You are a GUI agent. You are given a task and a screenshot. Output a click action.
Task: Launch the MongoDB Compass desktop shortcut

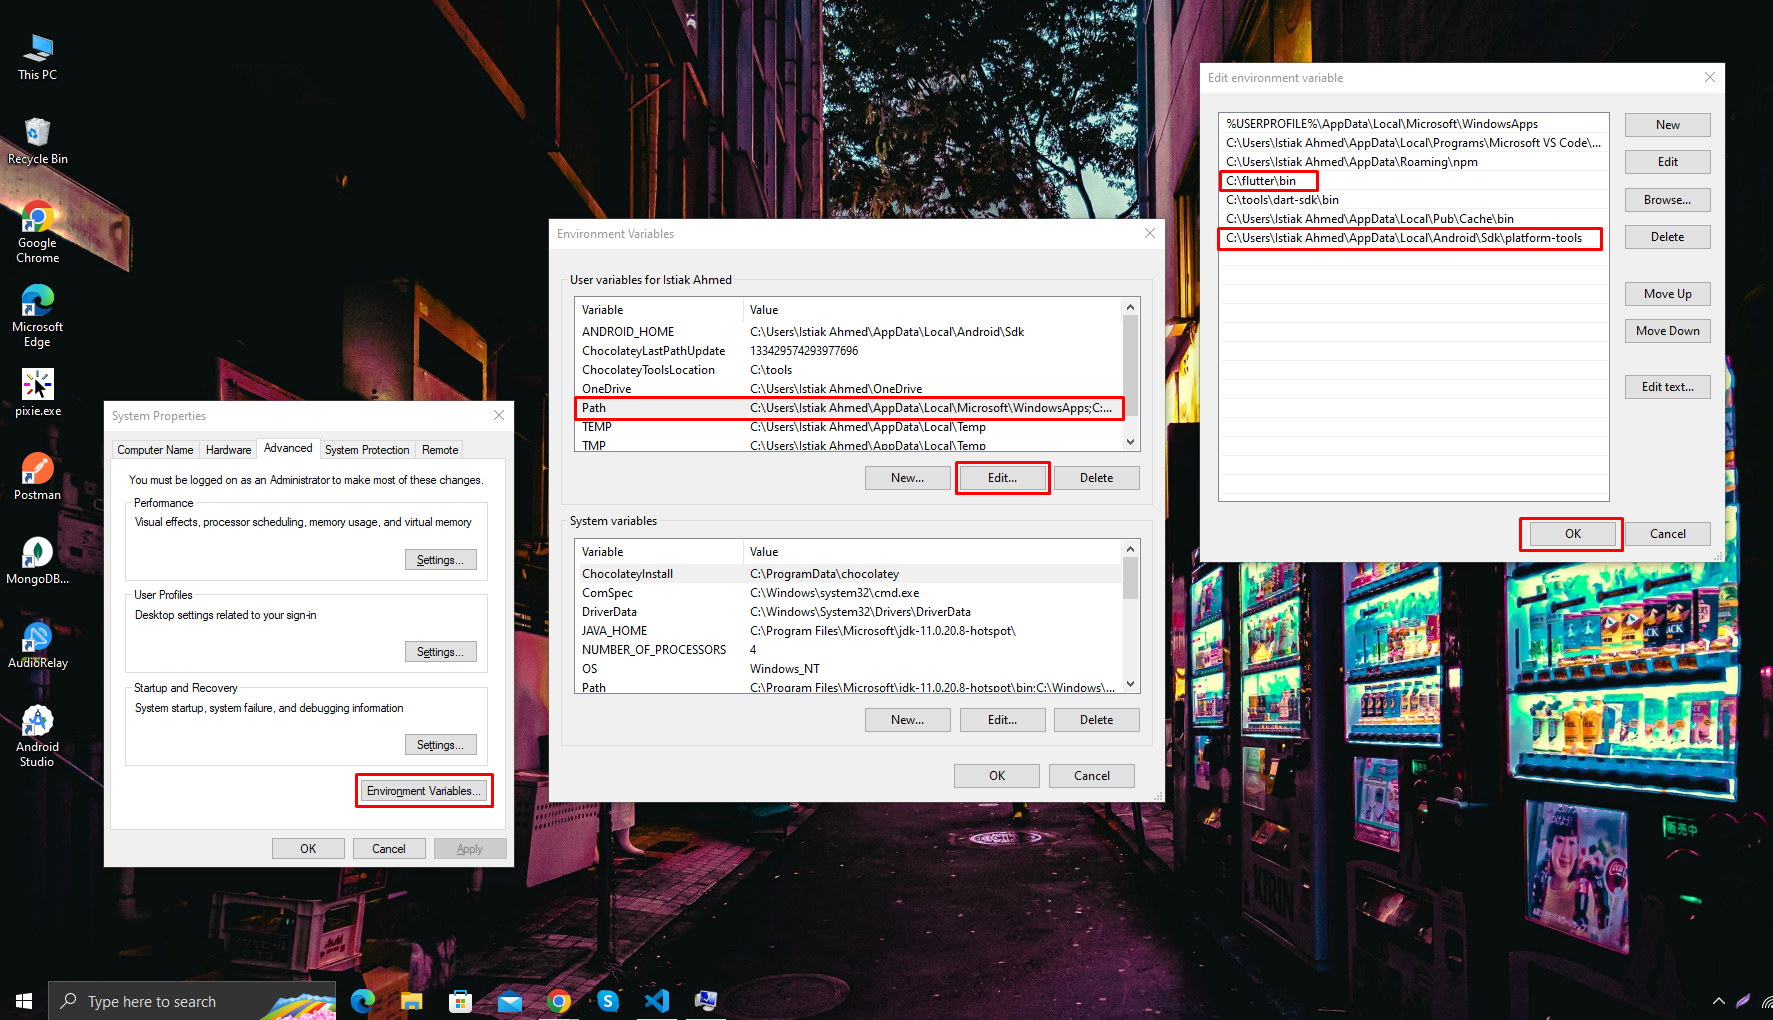coord(37,559)
